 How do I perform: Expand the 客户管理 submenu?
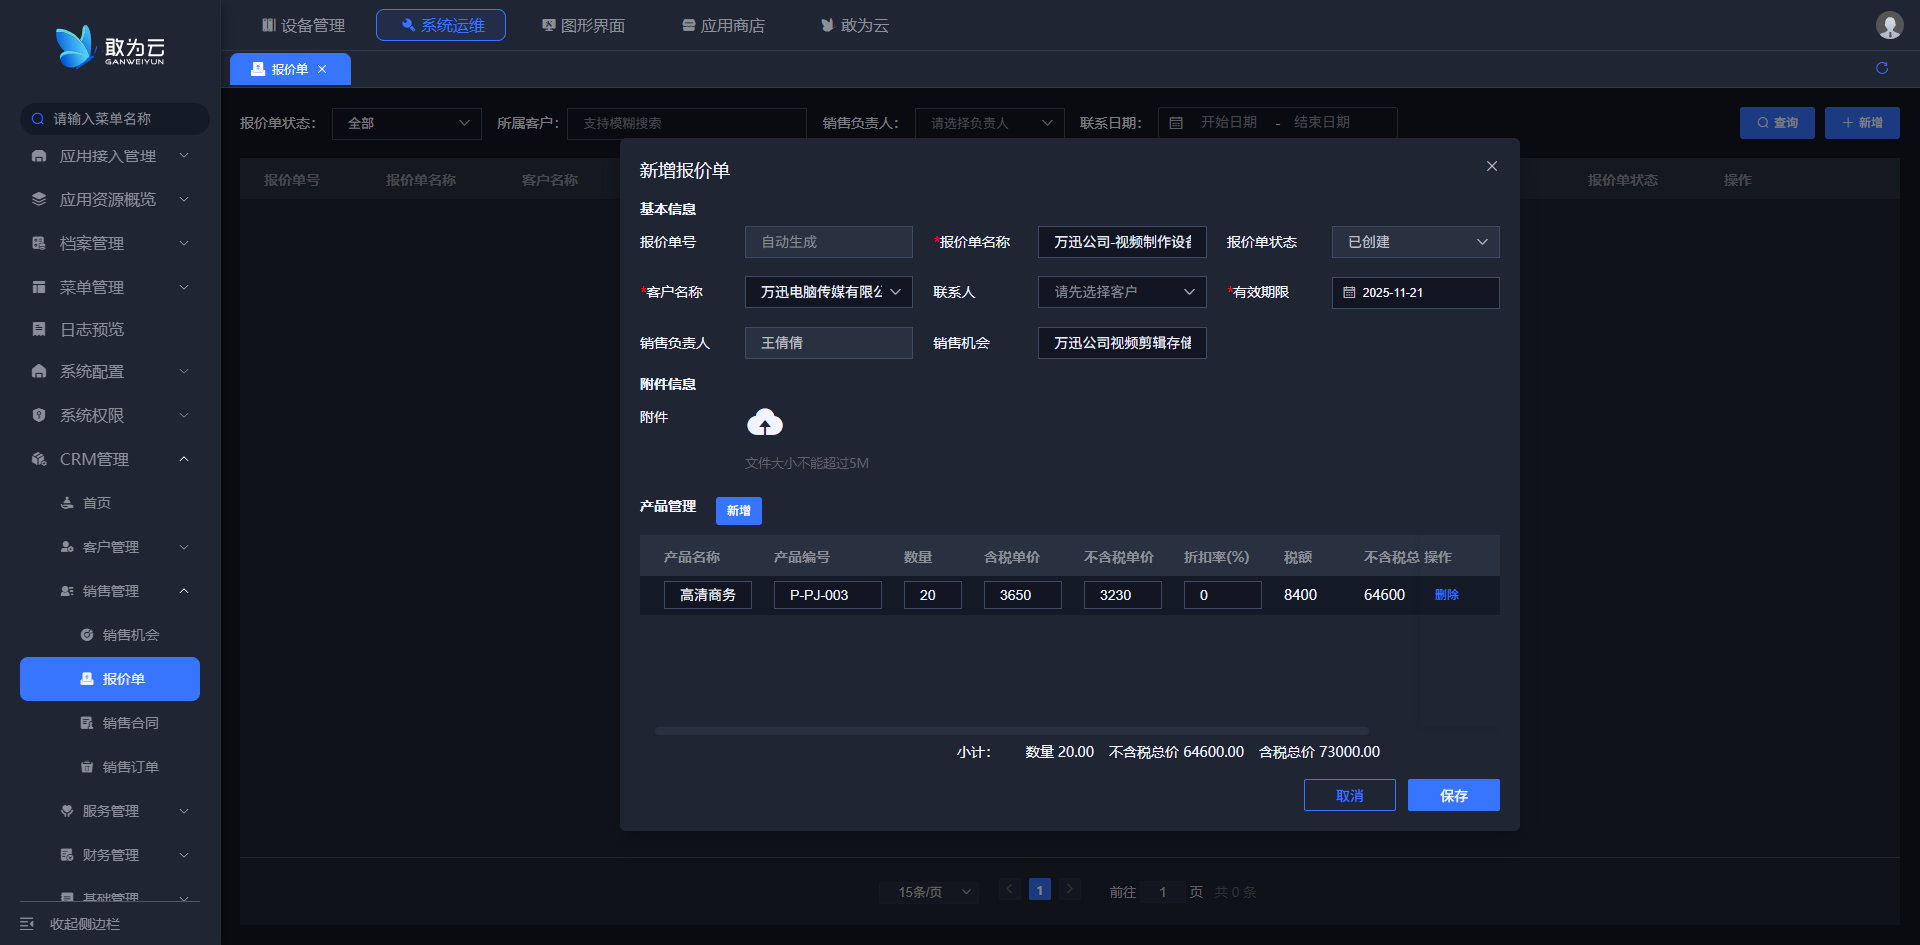click(184, 547)
